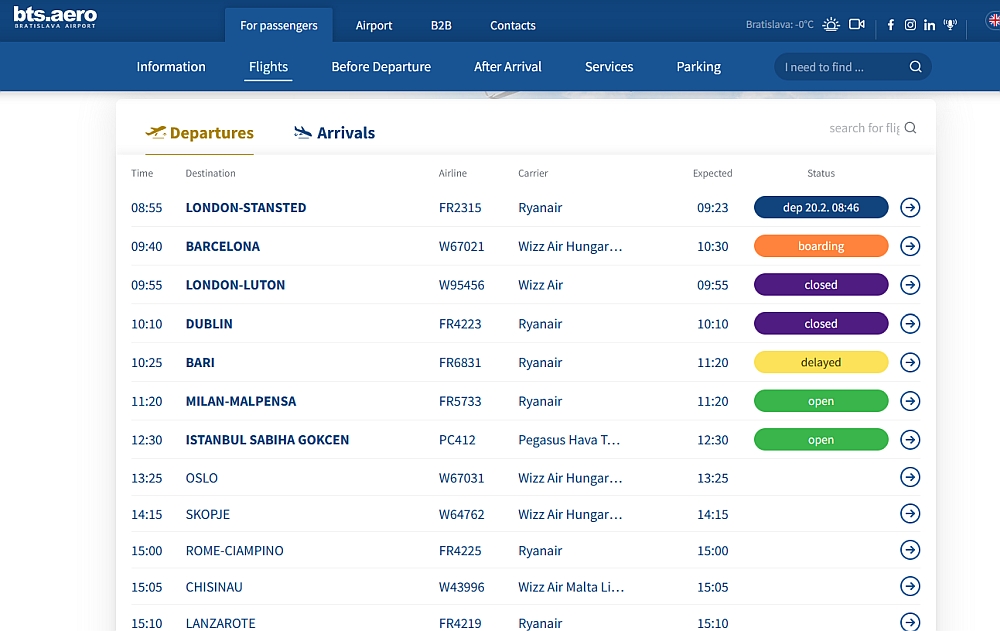
Task: Expand the Before Departure menu
Action: click(381, 67)
